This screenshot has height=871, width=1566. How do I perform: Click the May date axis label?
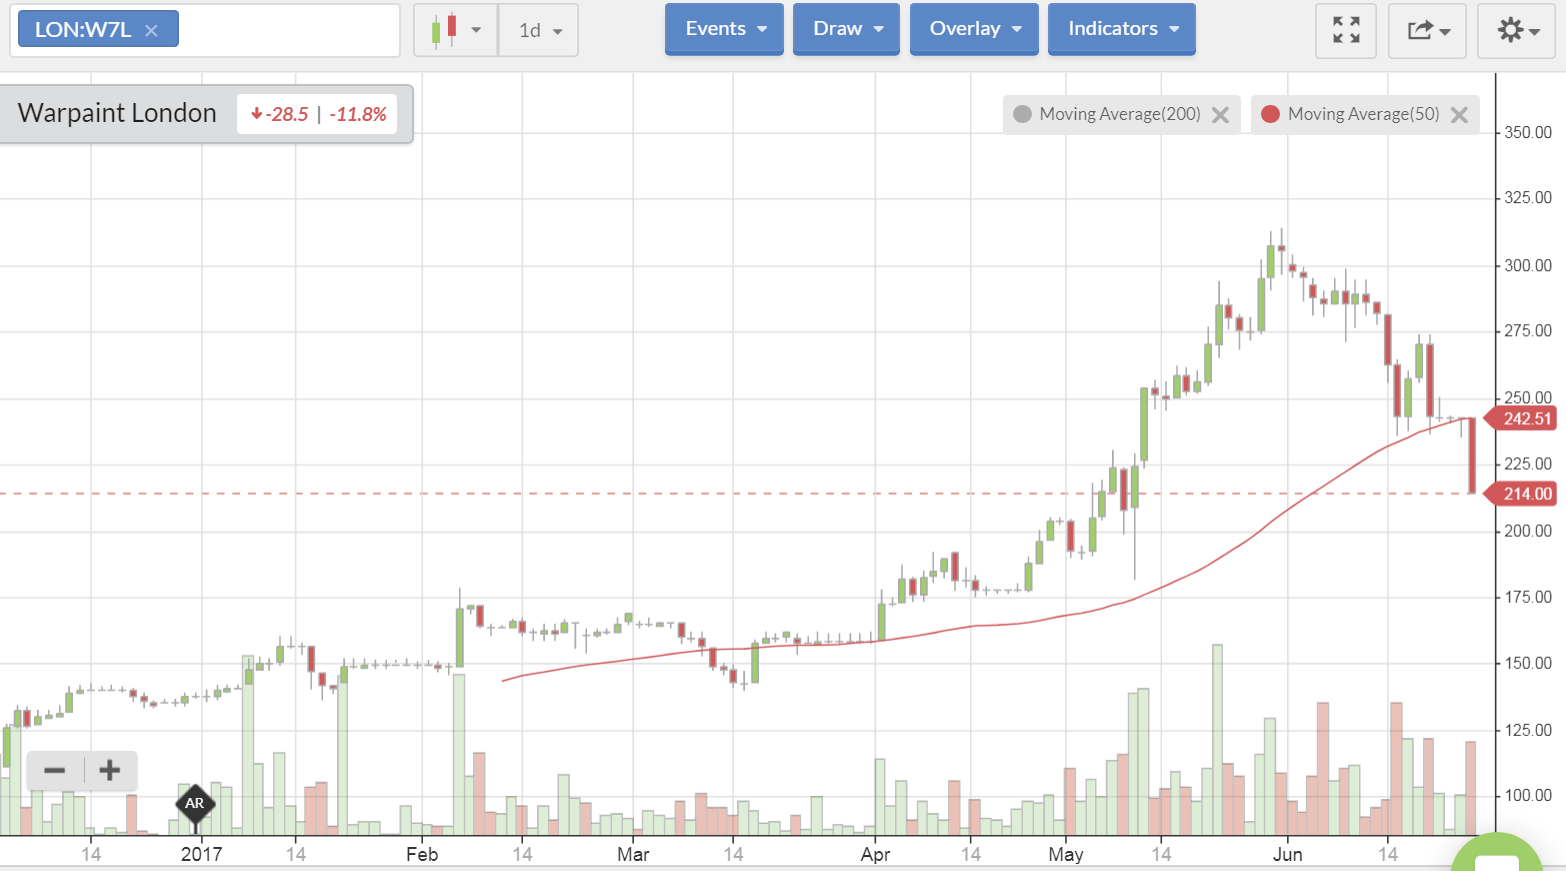click(1066, 854)
